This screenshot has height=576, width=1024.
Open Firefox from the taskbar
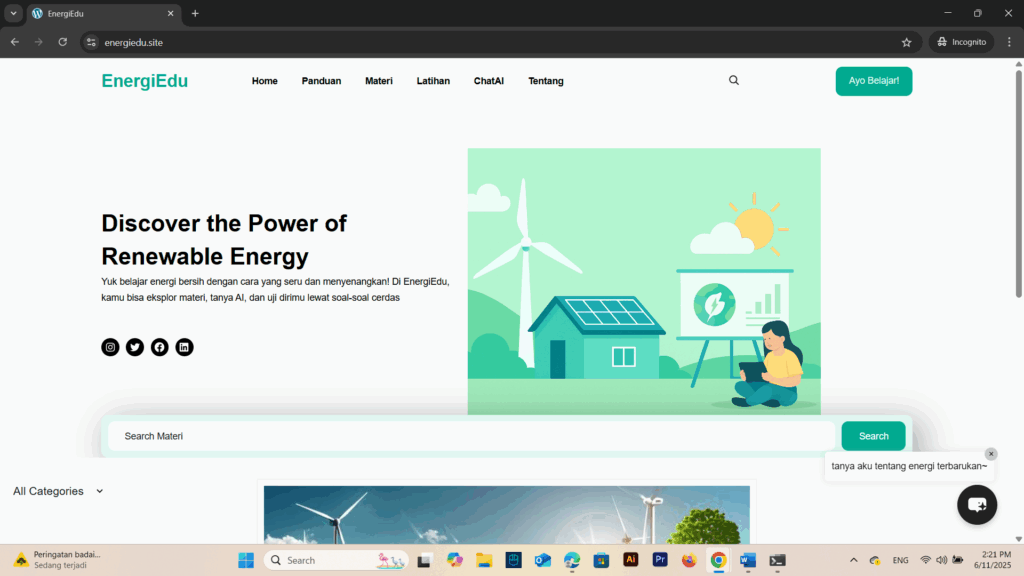click(689, 560)
